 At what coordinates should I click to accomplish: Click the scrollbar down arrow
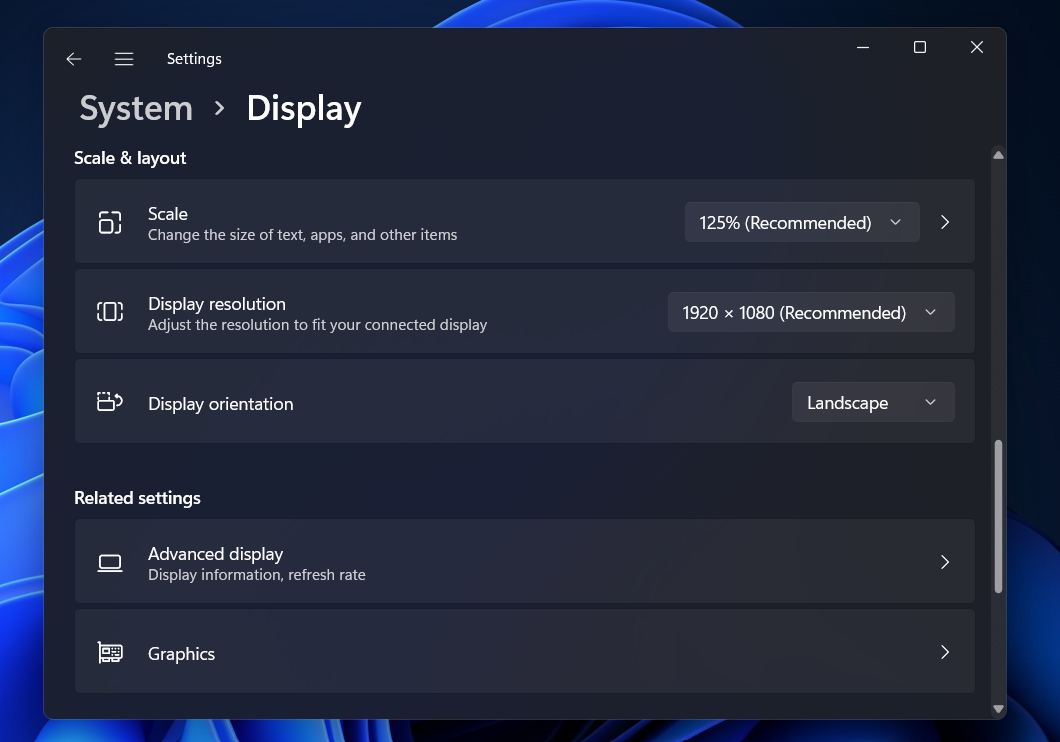tap(998, 709)
